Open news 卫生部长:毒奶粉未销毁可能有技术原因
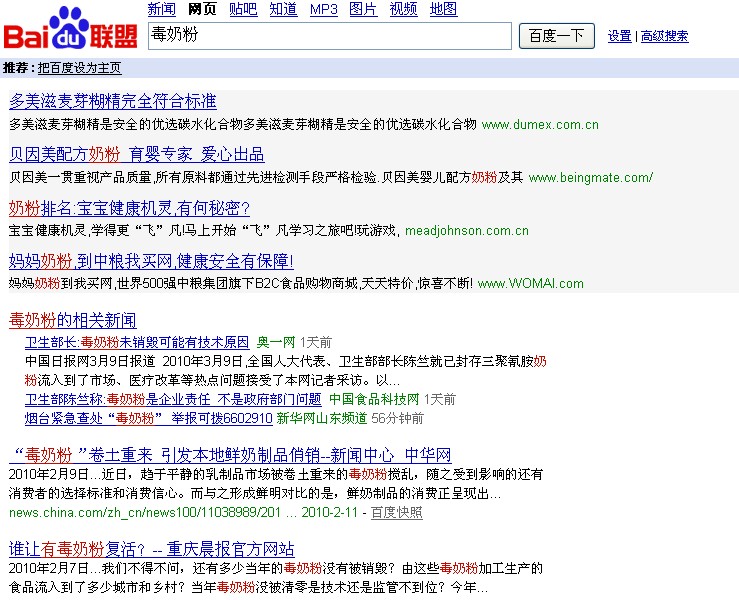 [137, 342]
